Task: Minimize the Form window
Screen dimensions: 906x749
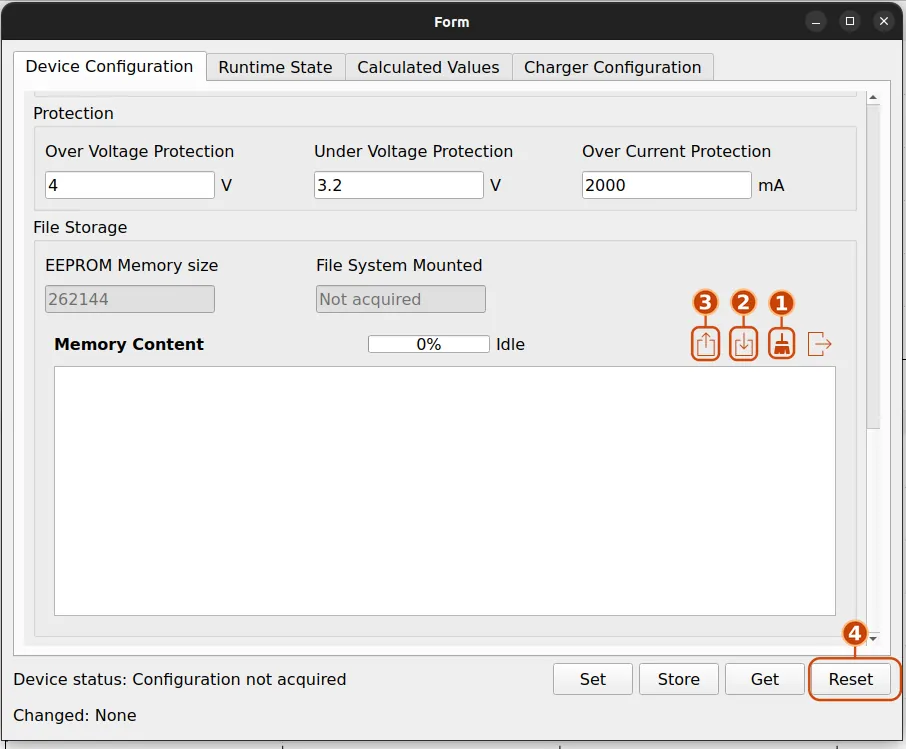Action: click(816, 21)
